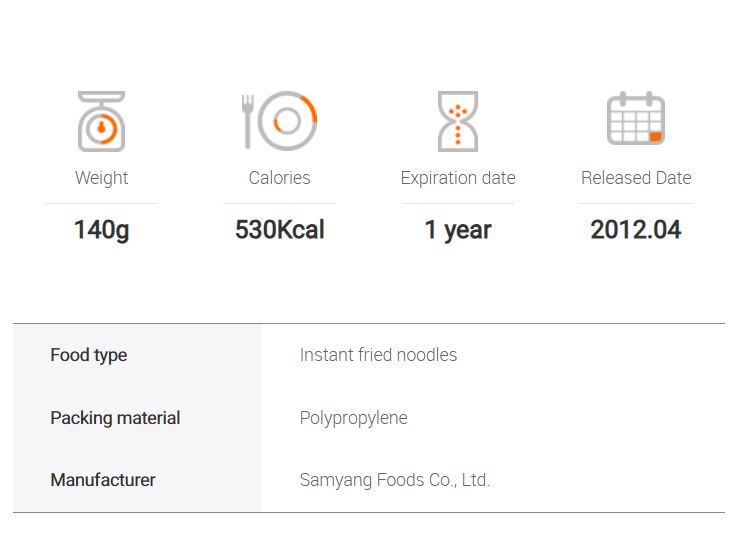Click the 1 year expiration value
The width and height of the screenshot is (747, 545).
[x=458, y=231]
